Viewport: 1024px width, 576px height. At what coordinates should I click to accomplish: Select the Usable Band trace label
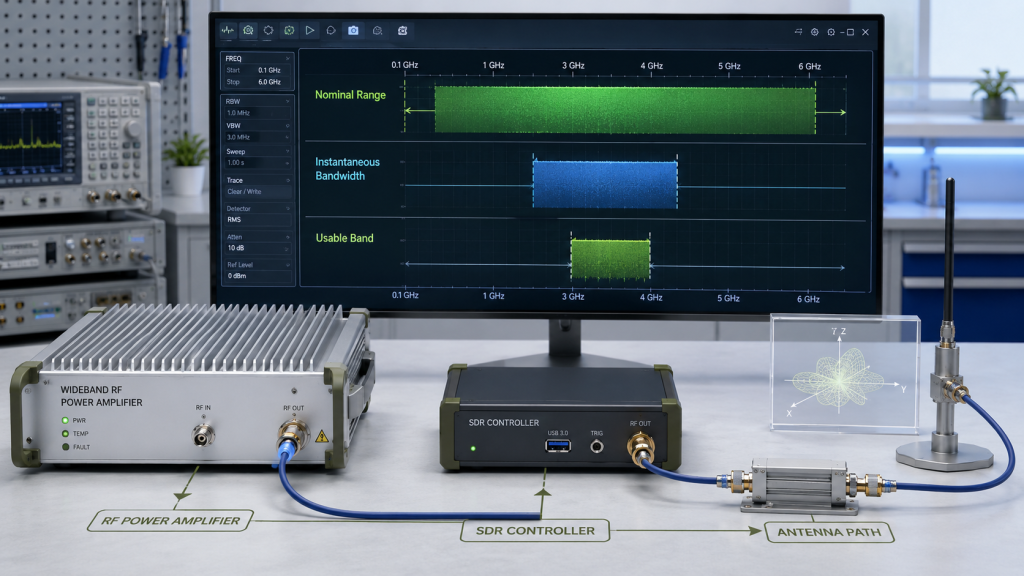344,238
